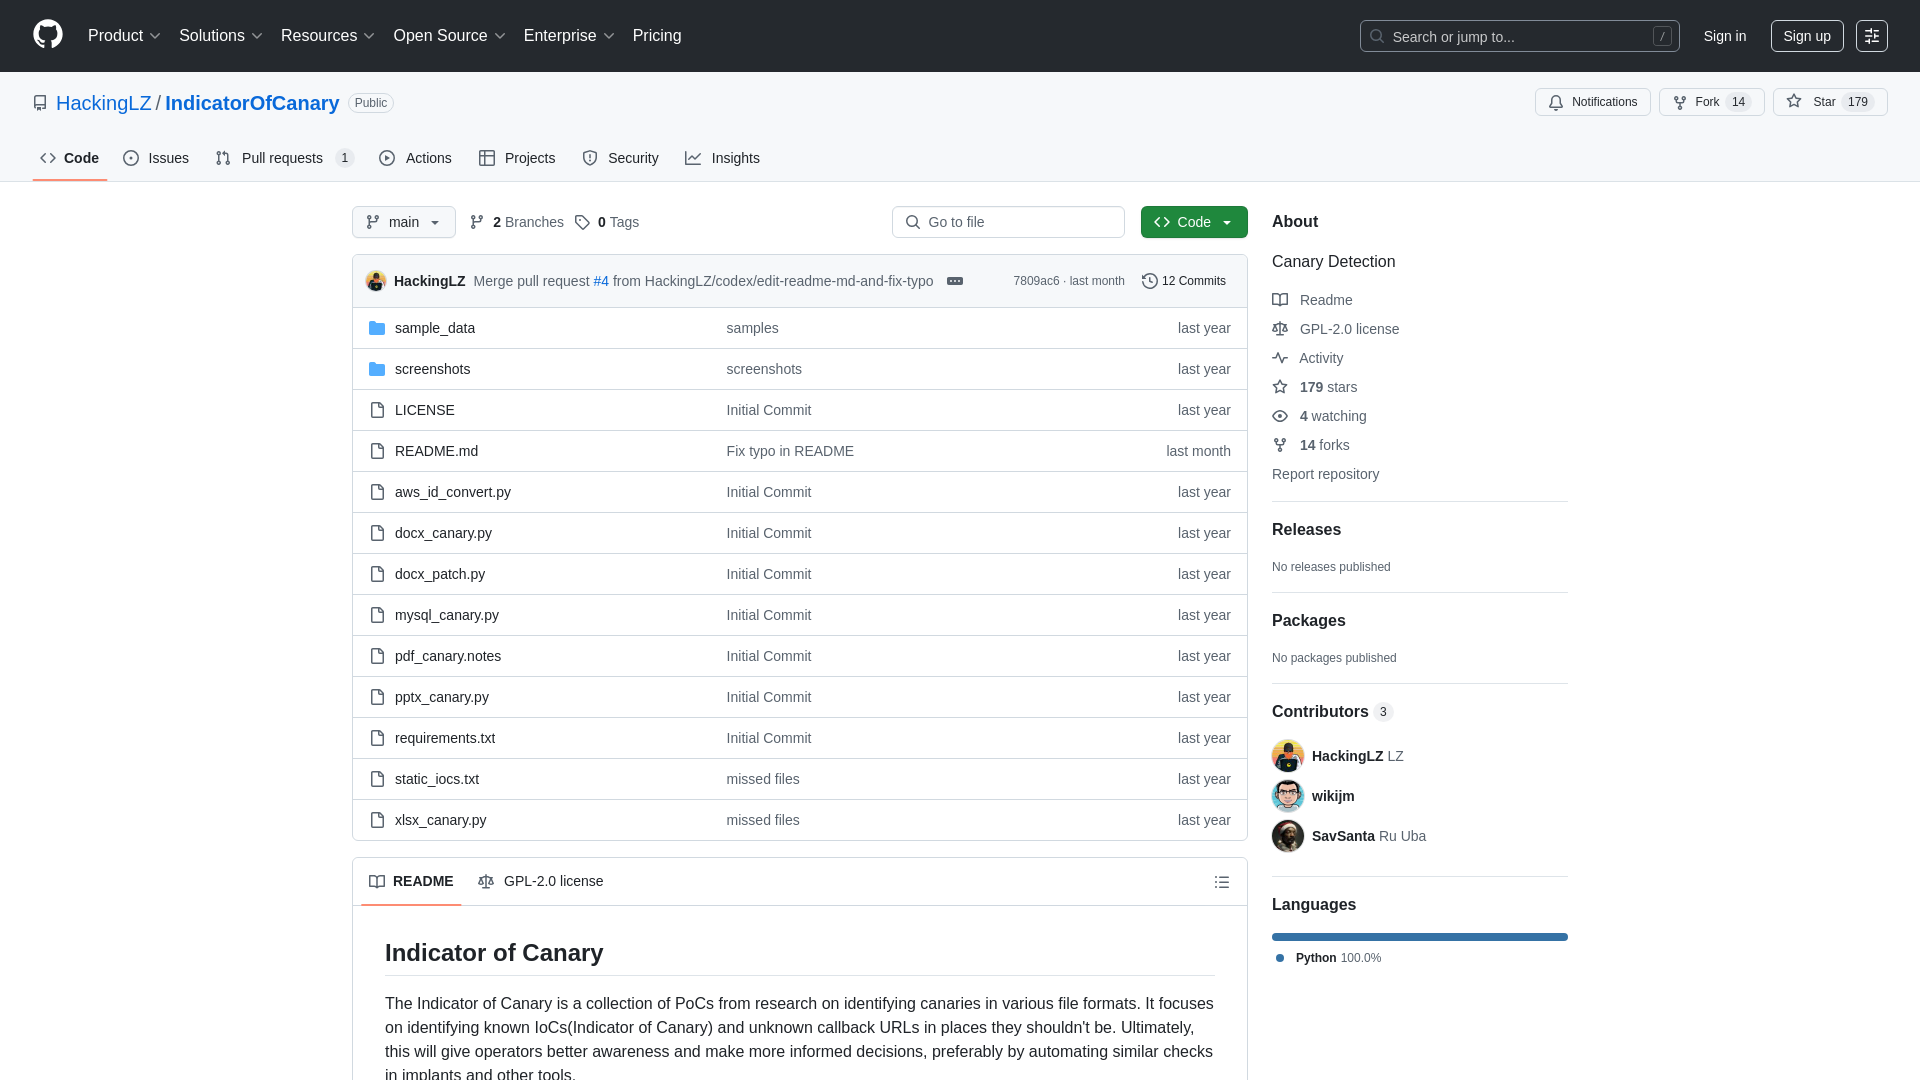Screen dimensions: 1920x1080
Task: Expand the Open Source menu
Action: tap(450, 36)
